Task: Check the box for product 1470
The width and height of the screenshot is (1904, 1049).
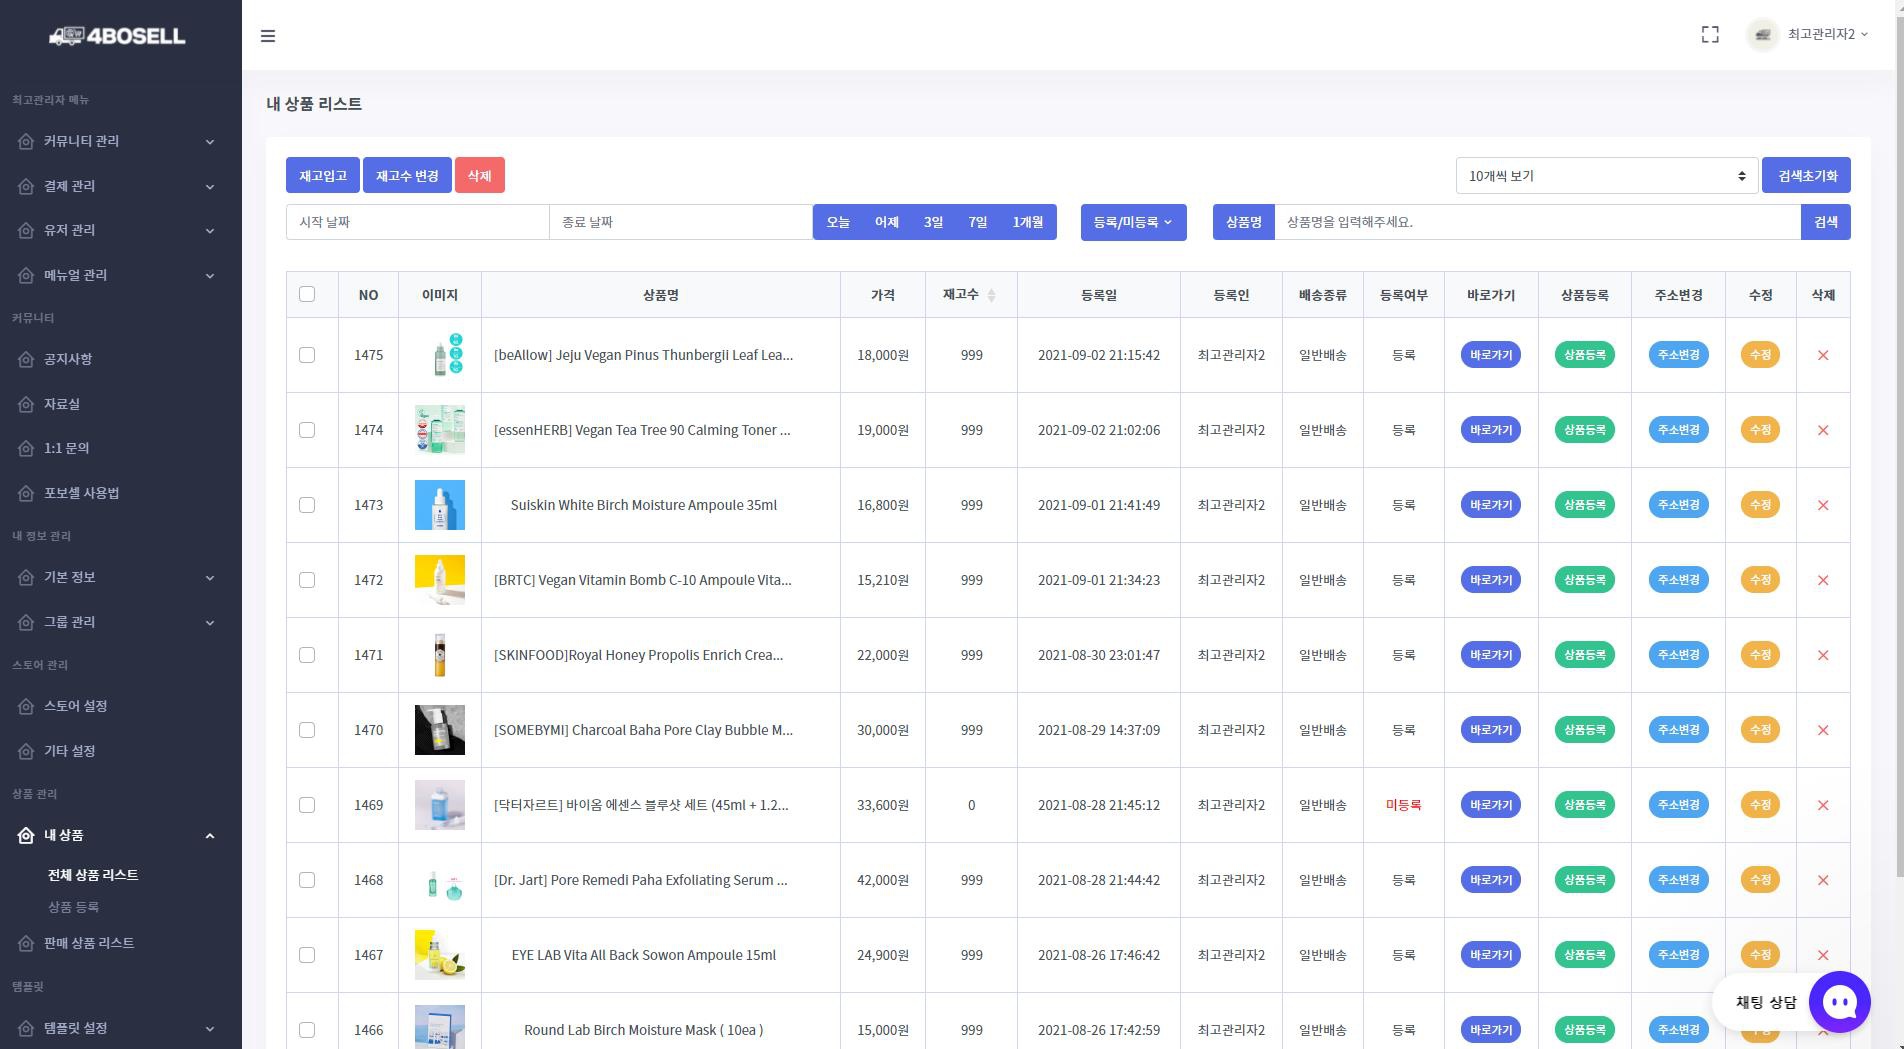Action: (307, 730)
